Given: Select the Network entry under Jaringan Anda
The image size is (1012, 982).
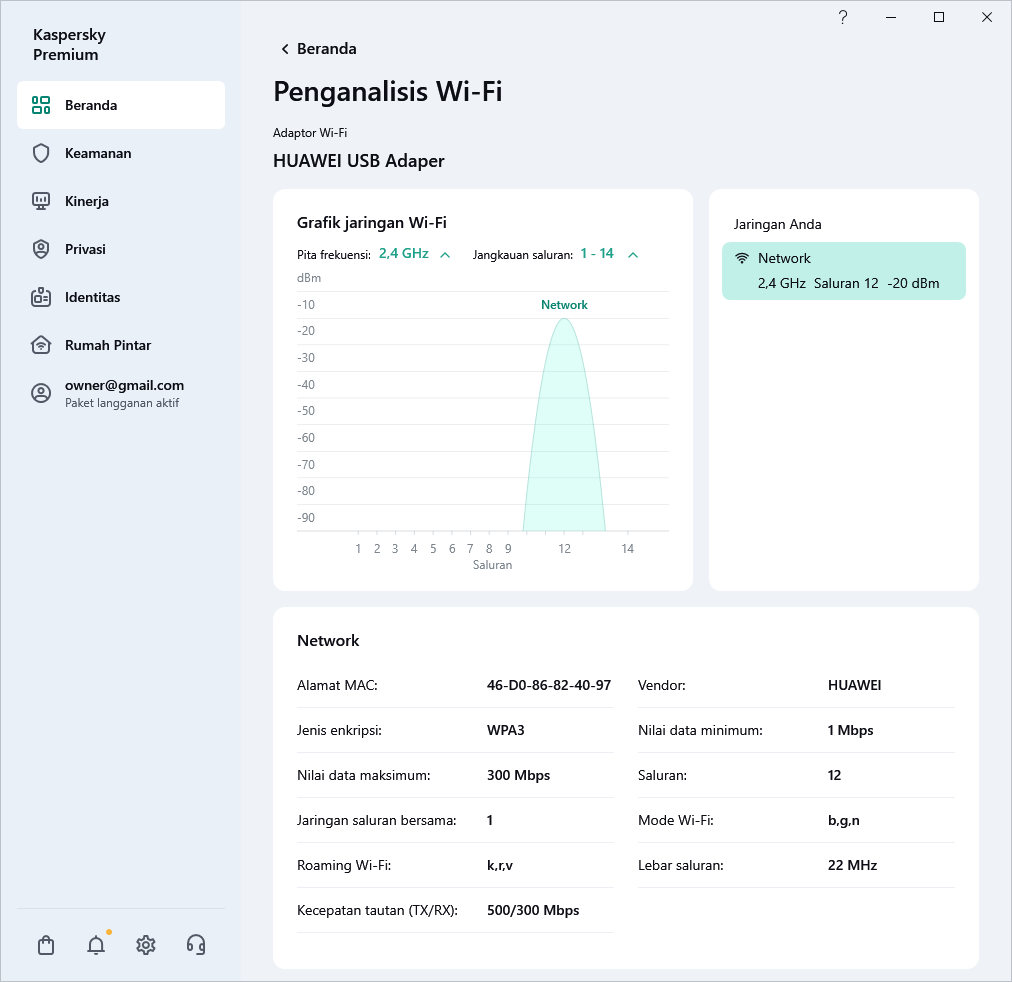Looking at the screenshot, I should (843, 271).
